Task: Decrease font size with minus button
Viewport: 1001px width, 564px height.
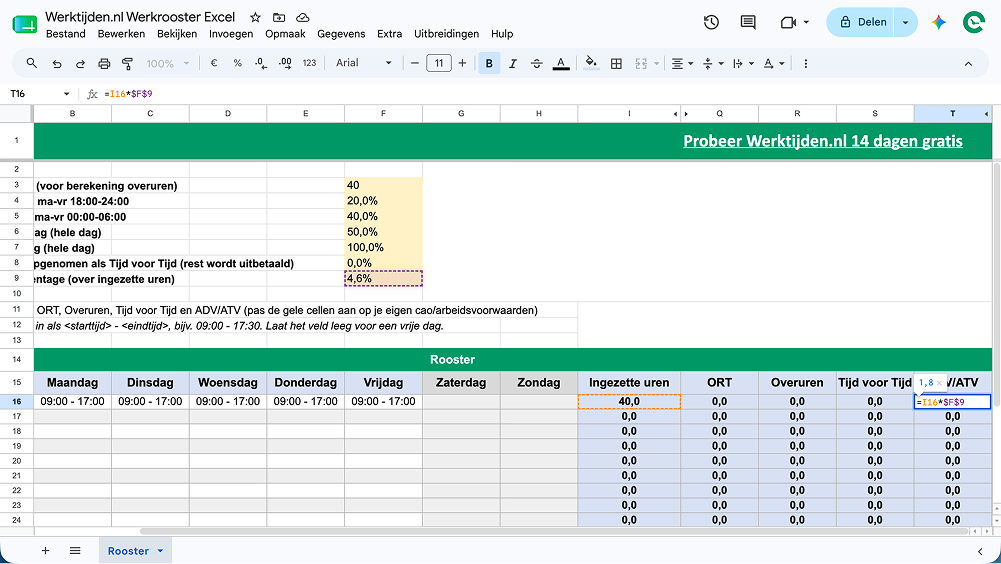Action: [x=415, y=63]
